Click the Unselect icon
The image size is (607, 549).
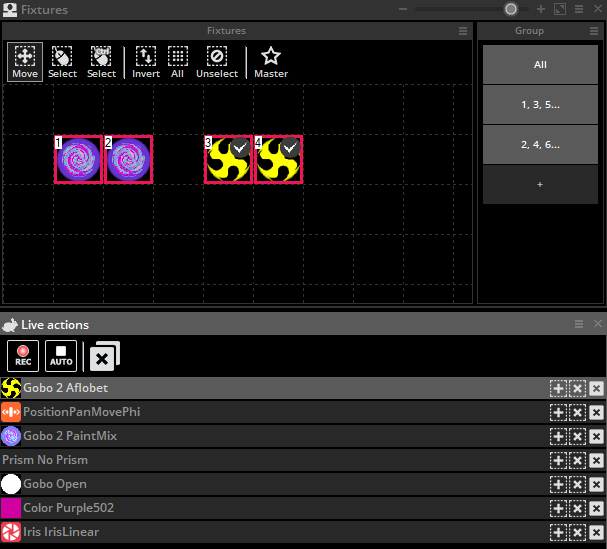[x=217, y=61]
